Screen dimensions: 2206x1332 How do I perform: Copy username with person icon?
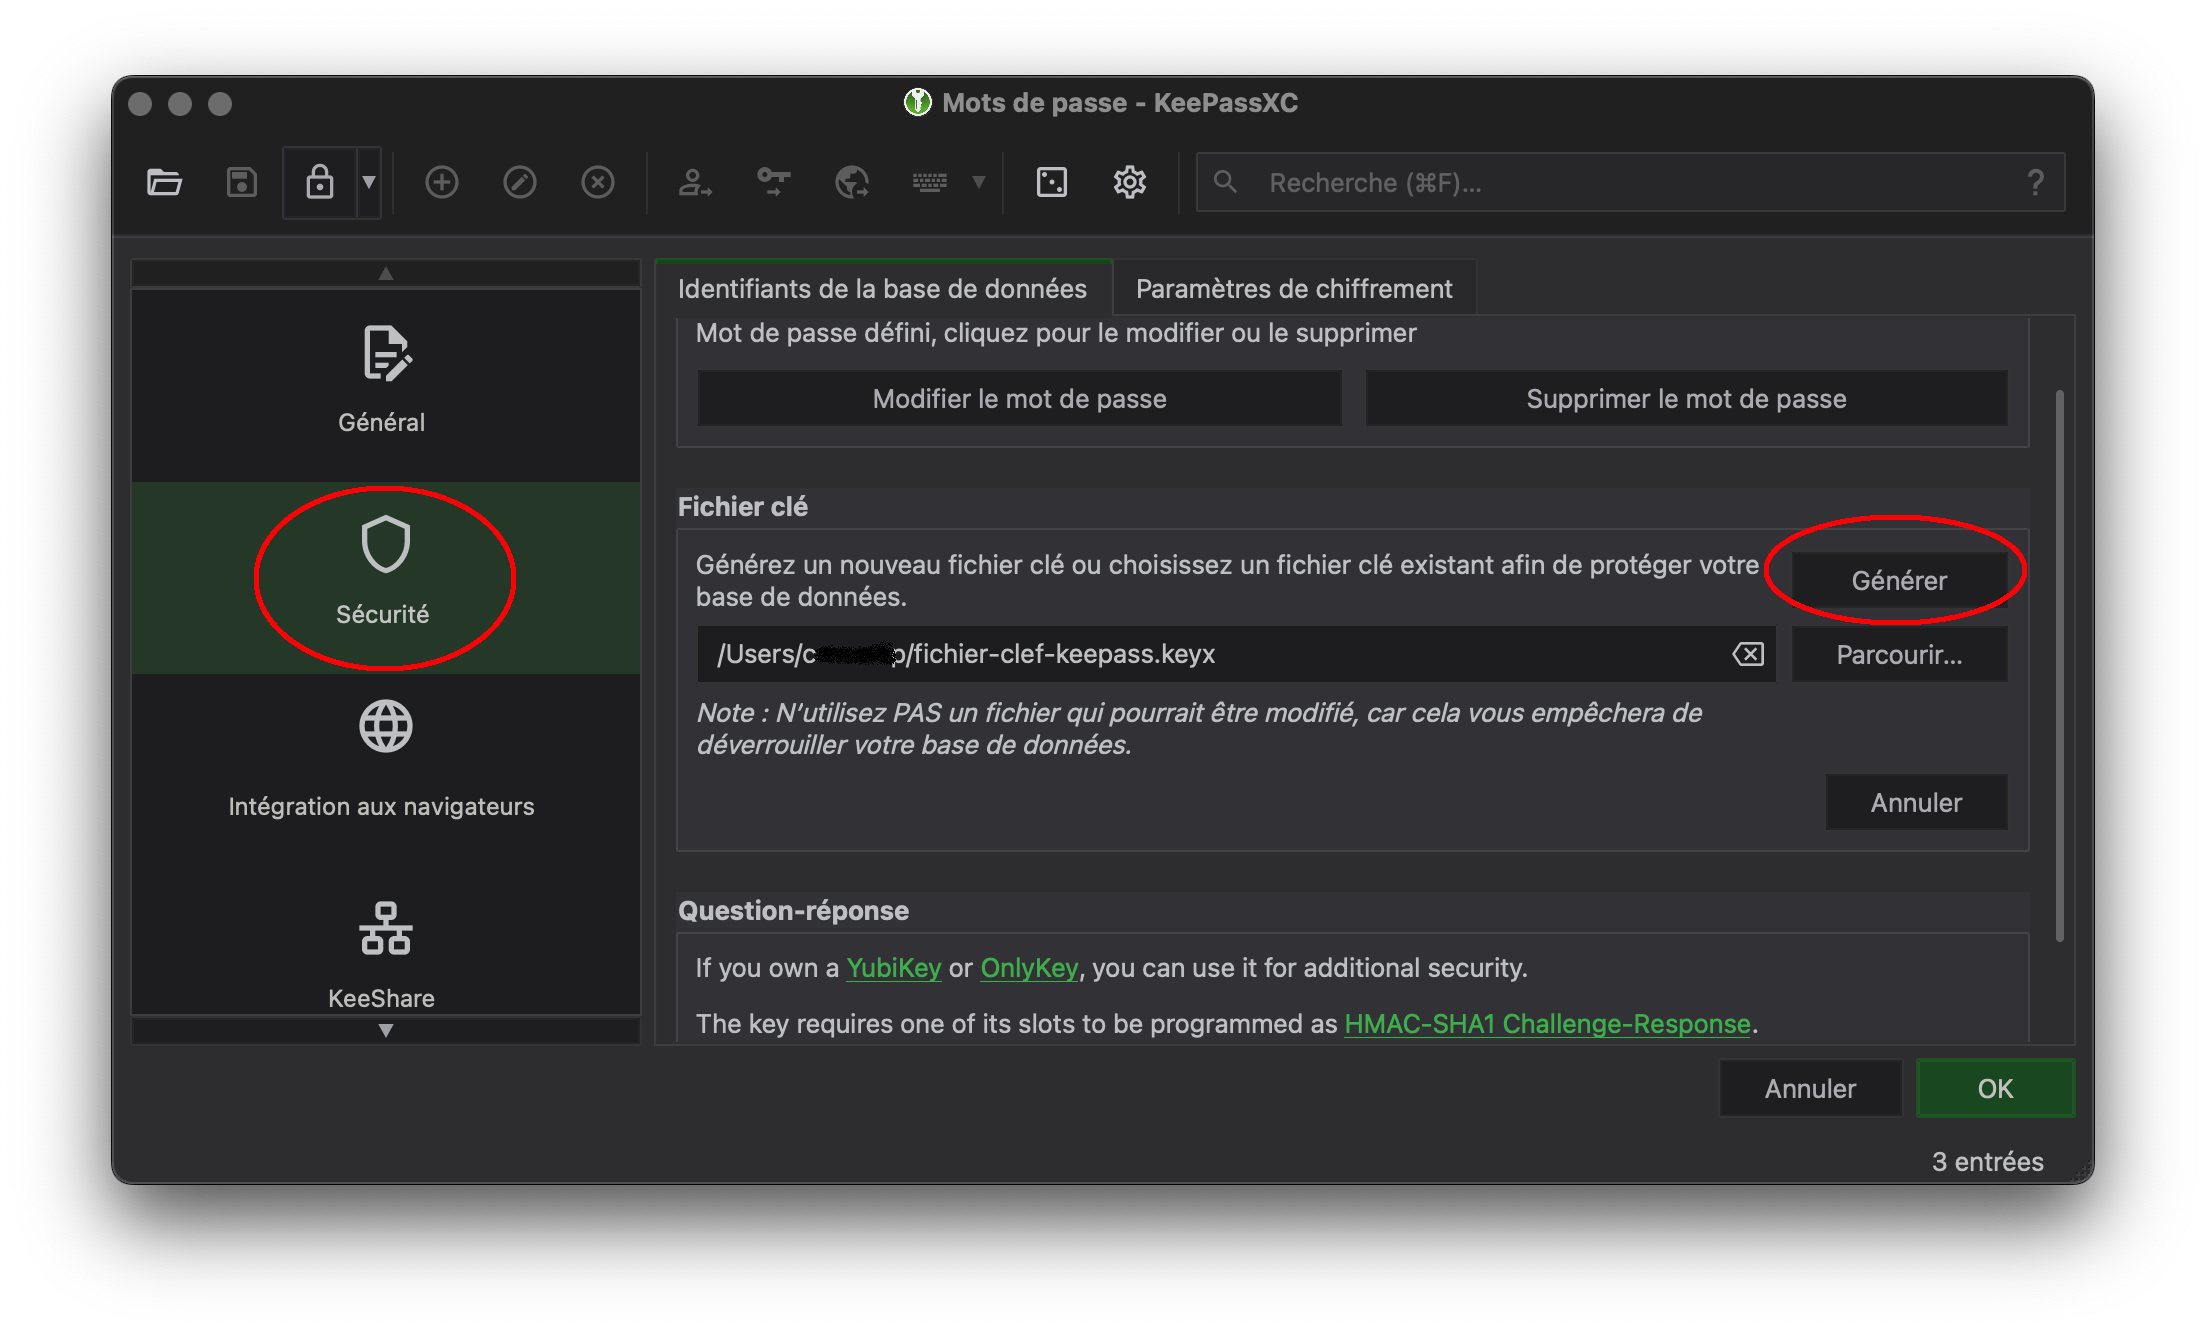pos(694,182)
